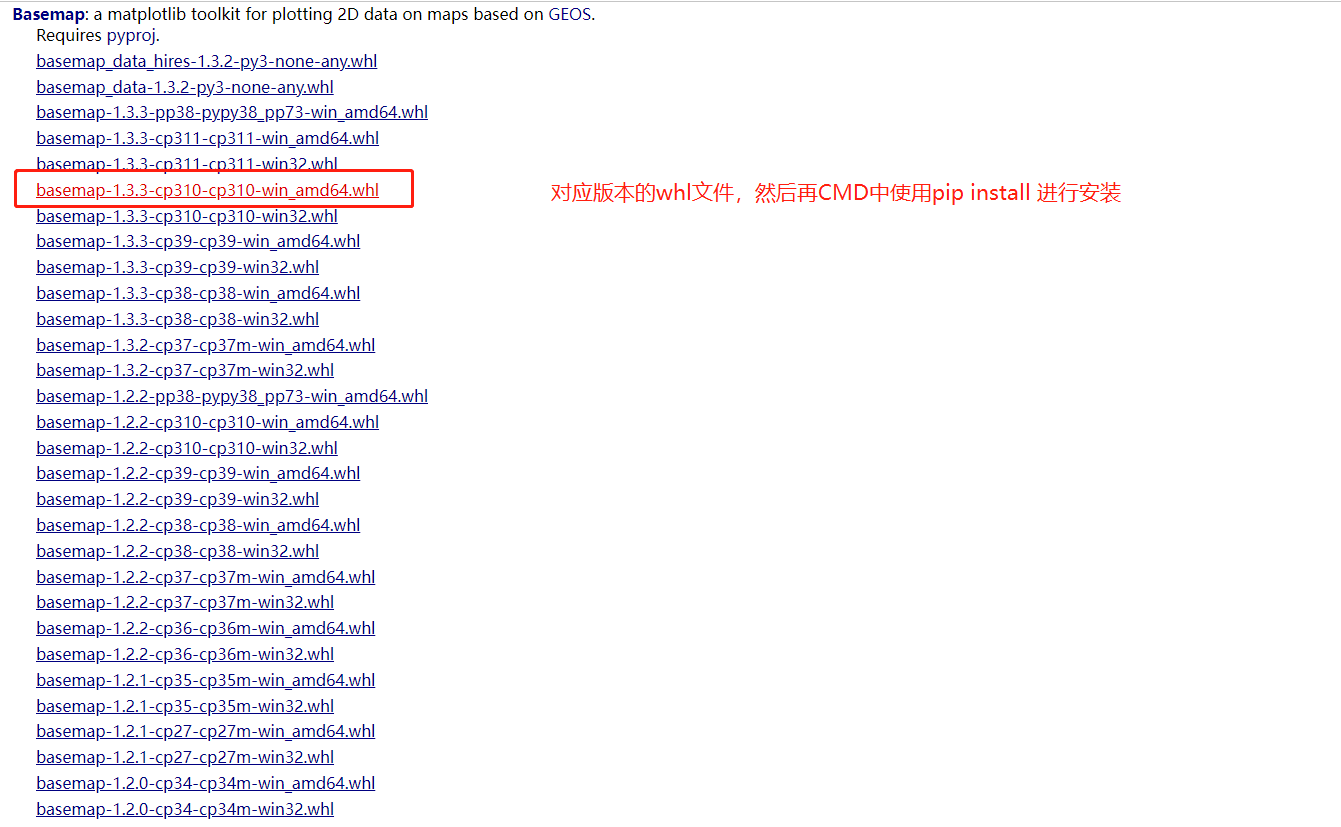This screenshot has height=827, width=1341.
Task: Download basemap-1.2.0-cp34-cp34m-win32.whl
Action: (x=185, y=809)
